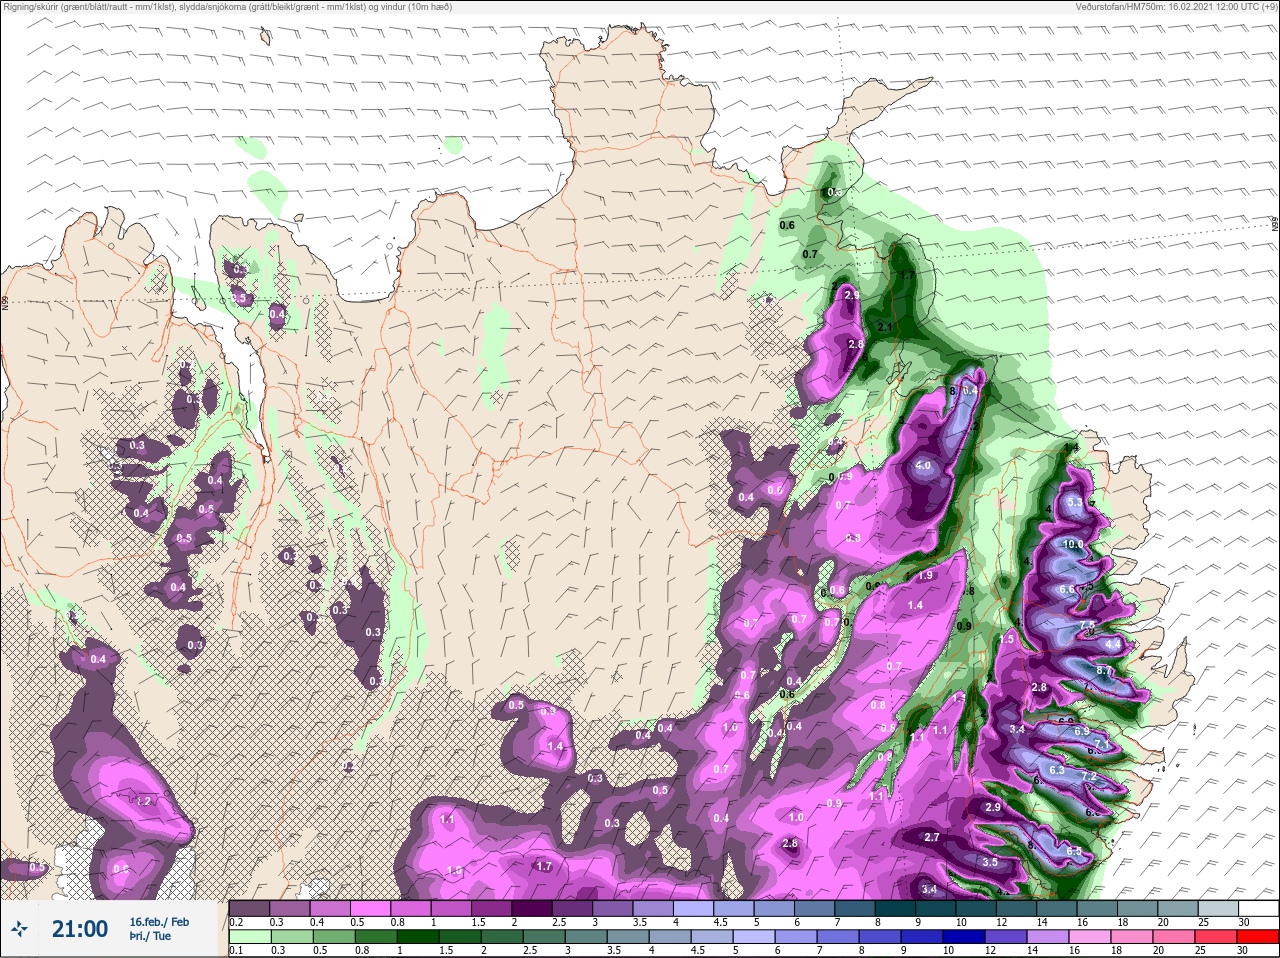Click the 10.0 precipitation value on the map
The width and height of the screenshot is (1280, 958).
[x=1072, y=545]
